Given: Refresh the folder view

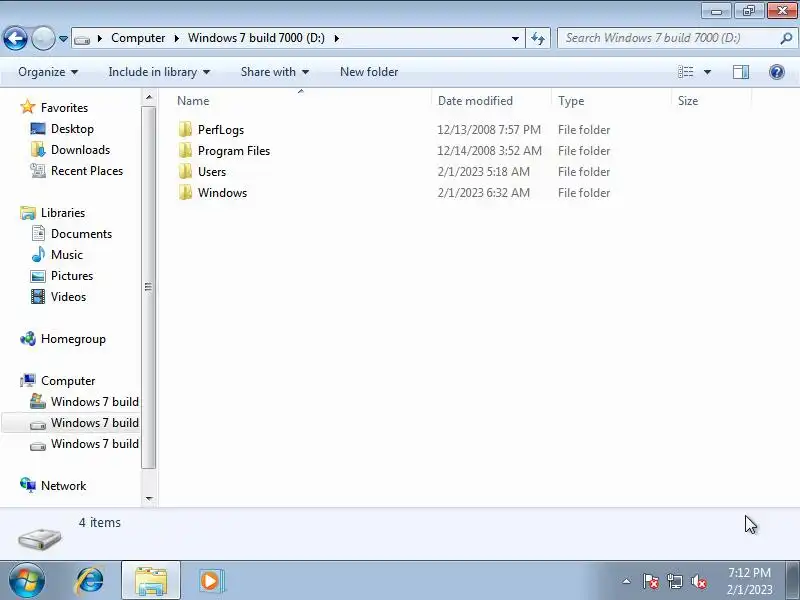Looking at the screenshot, I should (x=538, y=38).
